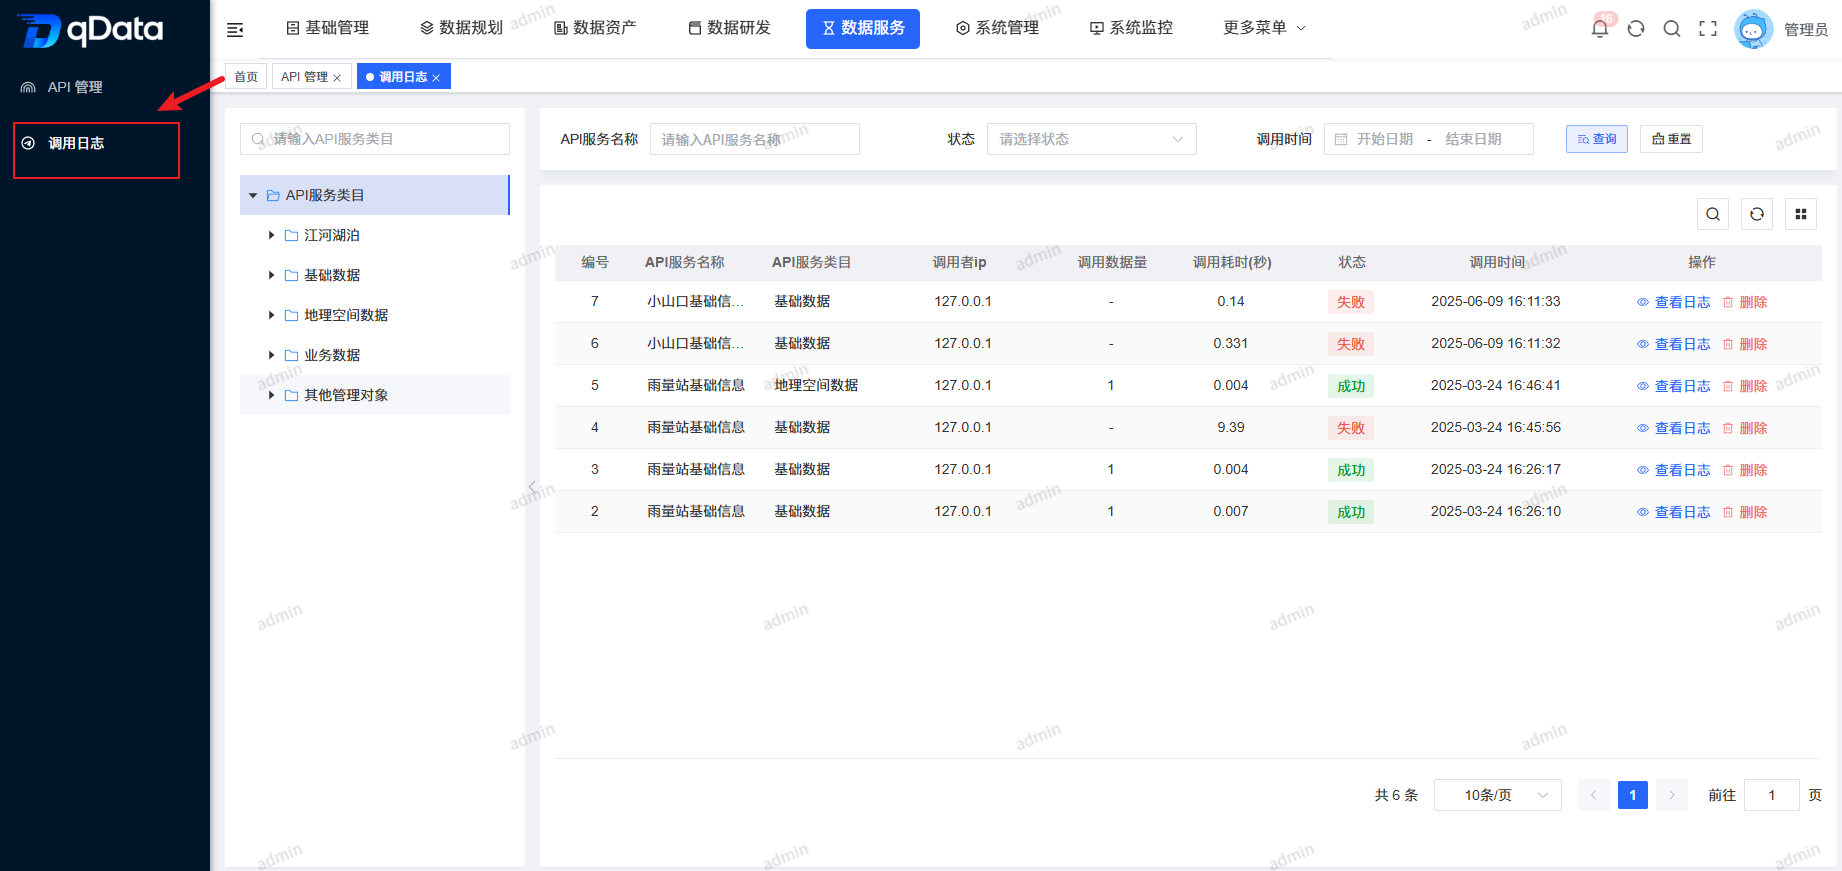View log for record number 4
Screen dimensions: 1842x871
(x=1673, y=428)
